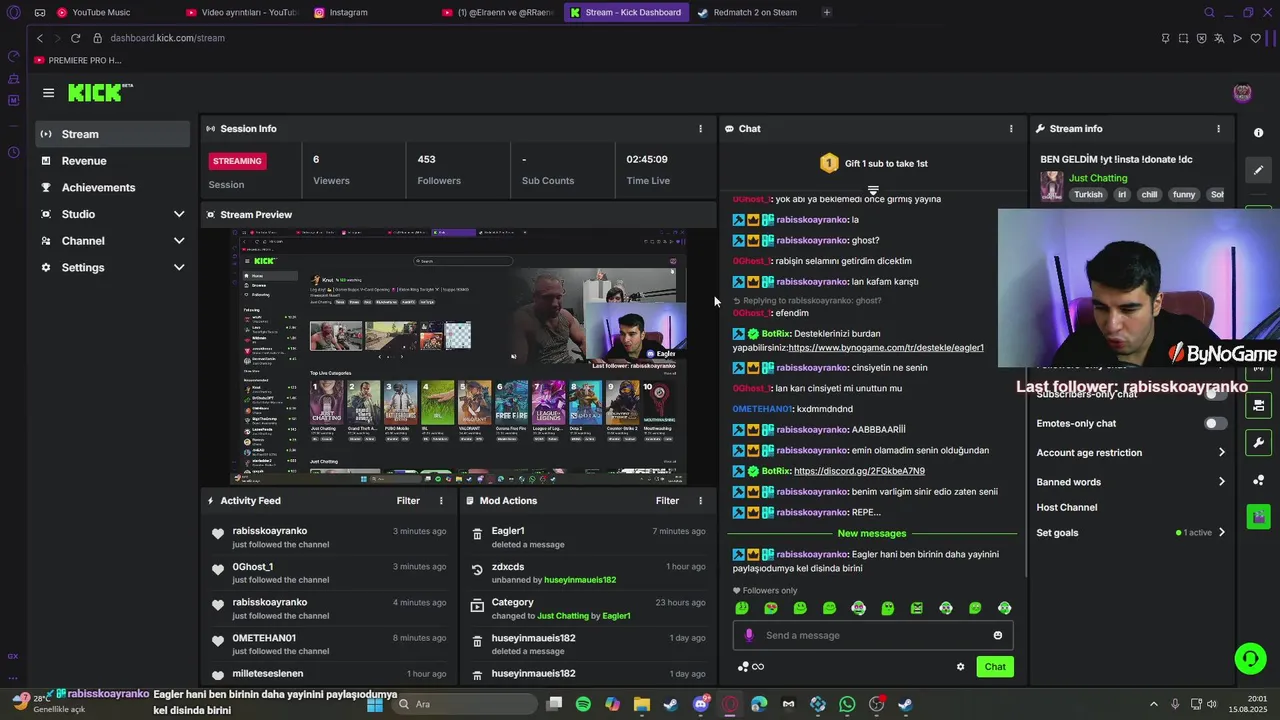
Task: Open the Activity Feed Filter dropdown
Action: click(408, 501)
